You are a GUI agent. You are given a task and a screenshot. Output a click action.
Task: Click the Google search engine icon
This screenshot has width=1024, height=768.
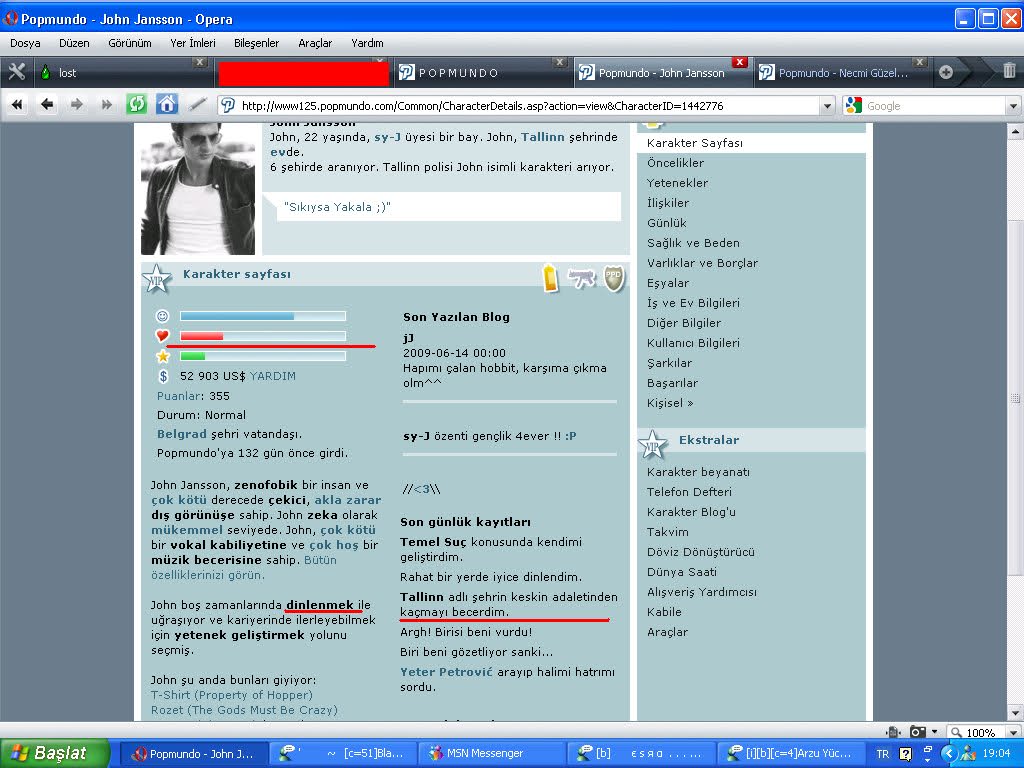[854, 105]
